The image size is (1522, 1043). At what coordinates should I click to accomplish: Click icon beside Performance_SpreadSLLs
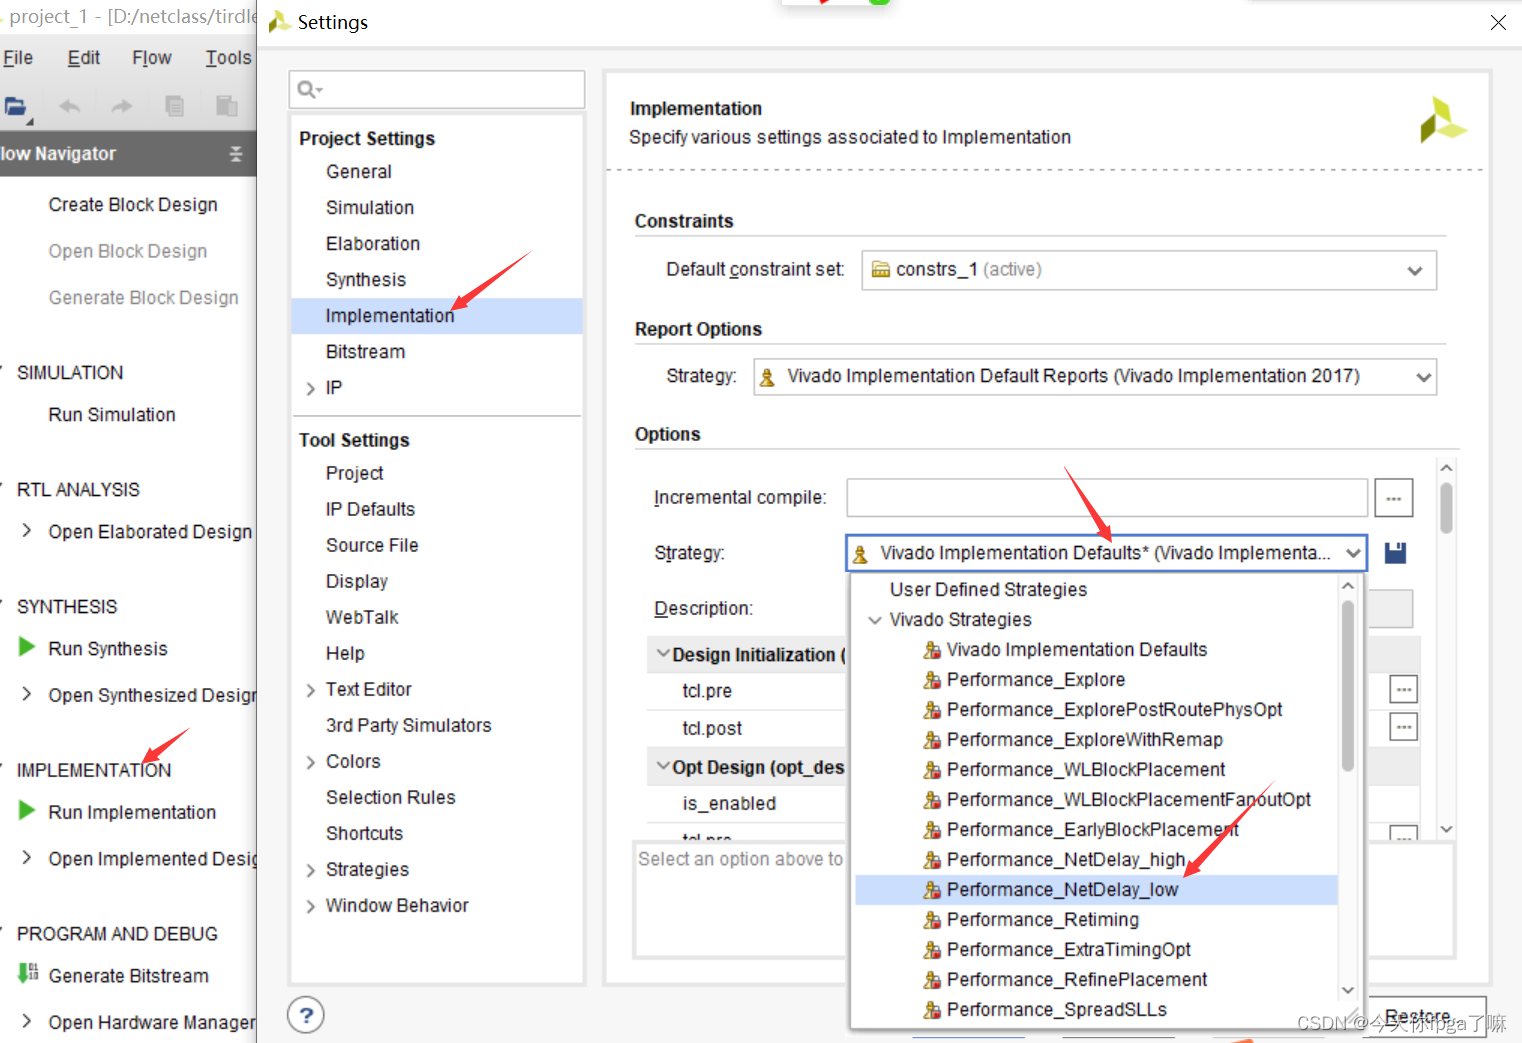(x=932, y=1010)
